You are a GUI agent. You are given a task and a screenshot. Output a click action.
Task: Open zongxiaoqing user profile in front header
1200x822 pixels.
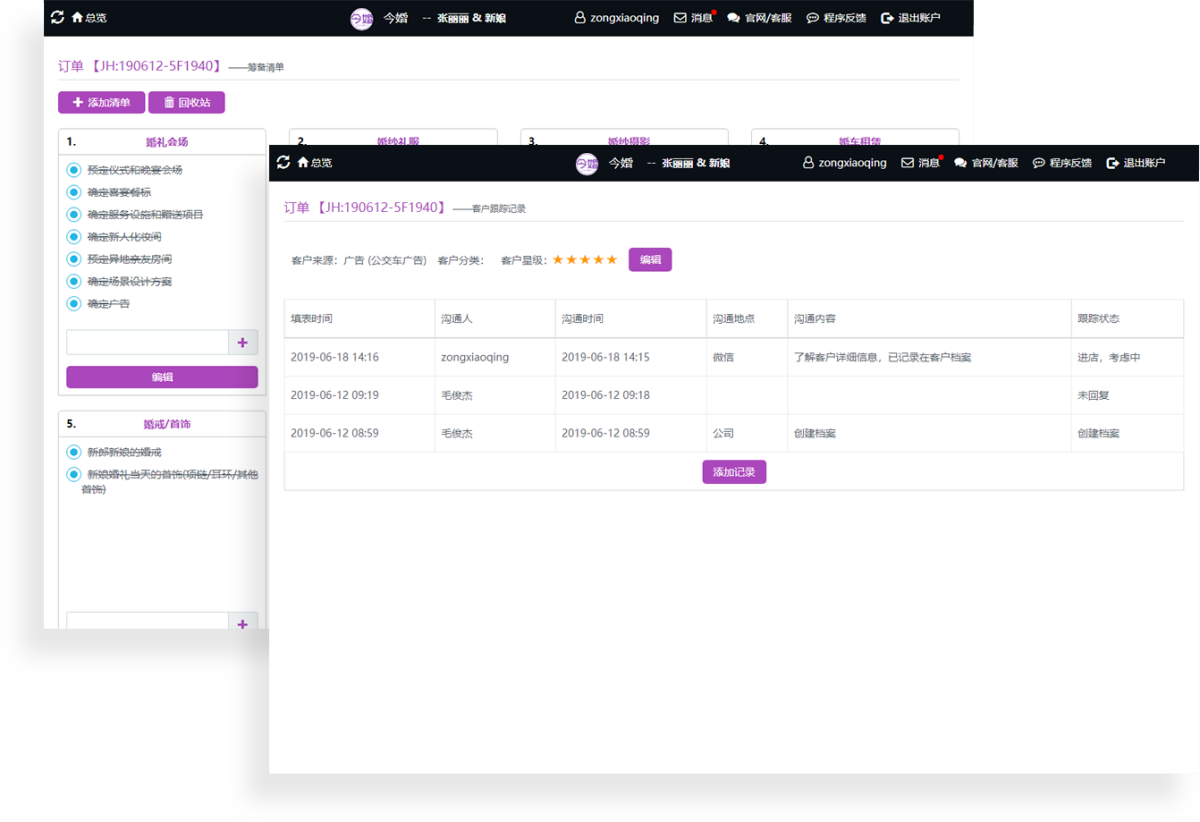point(845,163)
